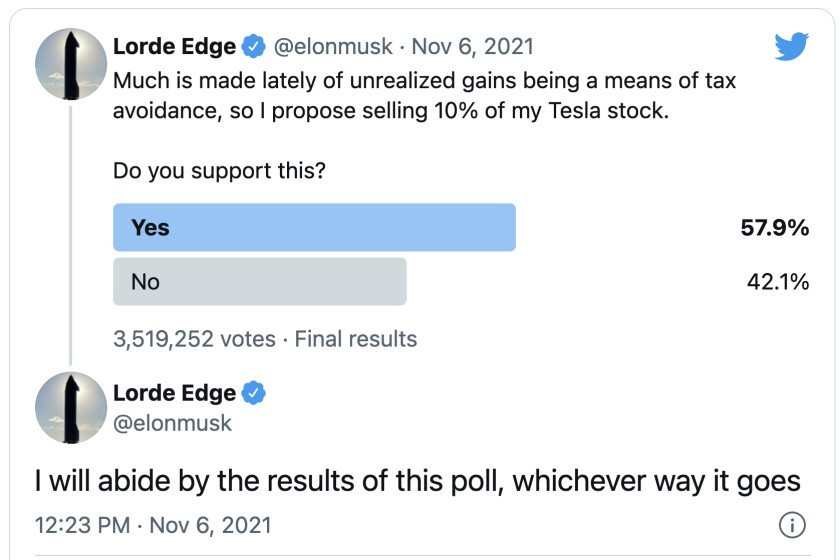Open the Lorde Edge name in the top tweet
Viewport: 840px width, 560px height.
tap(175, 46)
